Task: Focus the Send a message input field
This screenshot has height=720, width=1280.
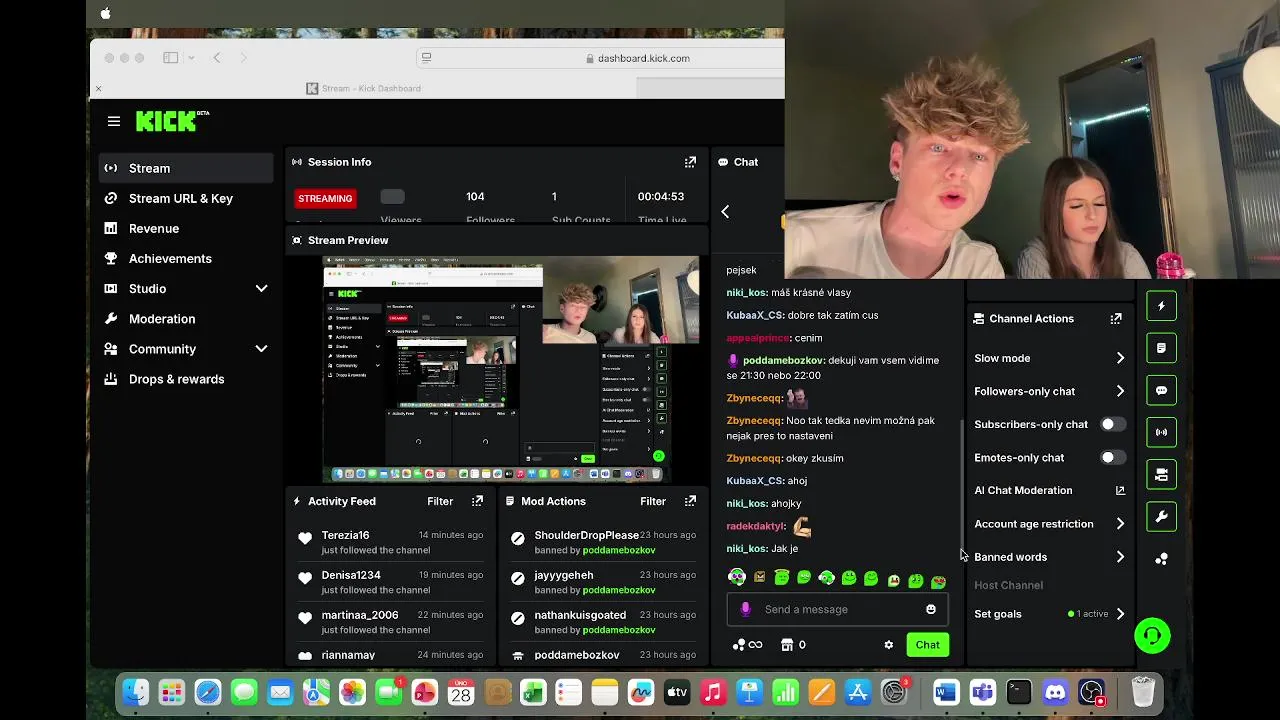Action: 837,609
